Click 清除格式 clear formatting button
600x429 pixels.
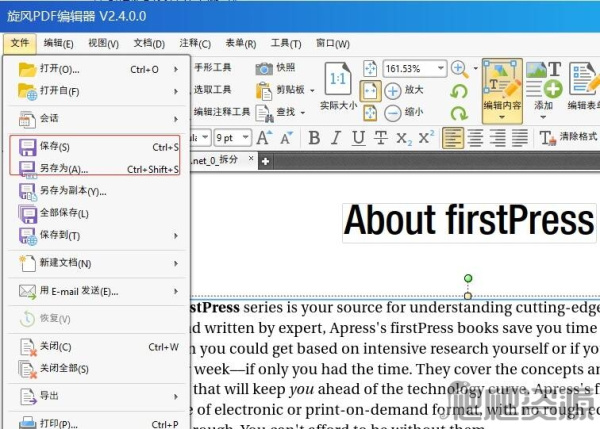(x=568, y=137)
